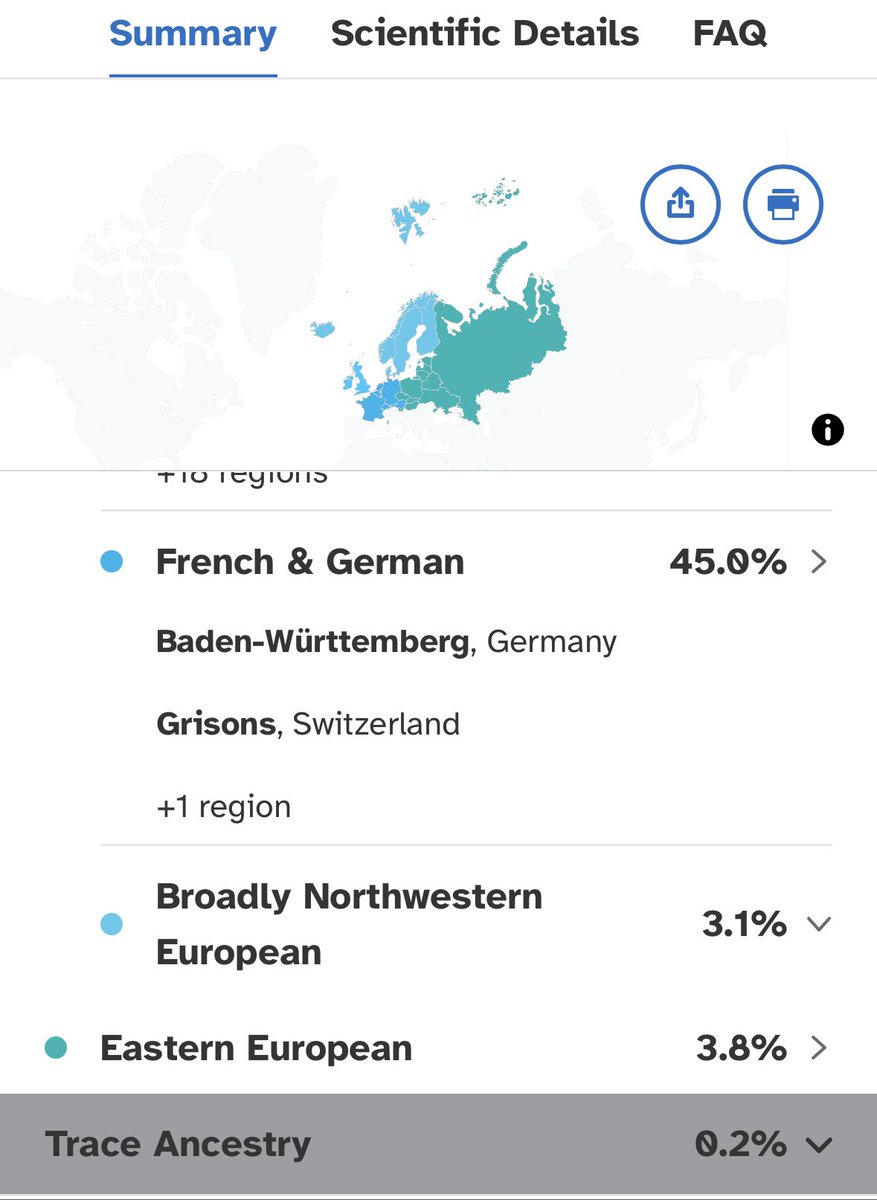Show the +1 region link
Image resolution: width=877 pixels, height=1200 pixels.
click(x=223, y=807)
